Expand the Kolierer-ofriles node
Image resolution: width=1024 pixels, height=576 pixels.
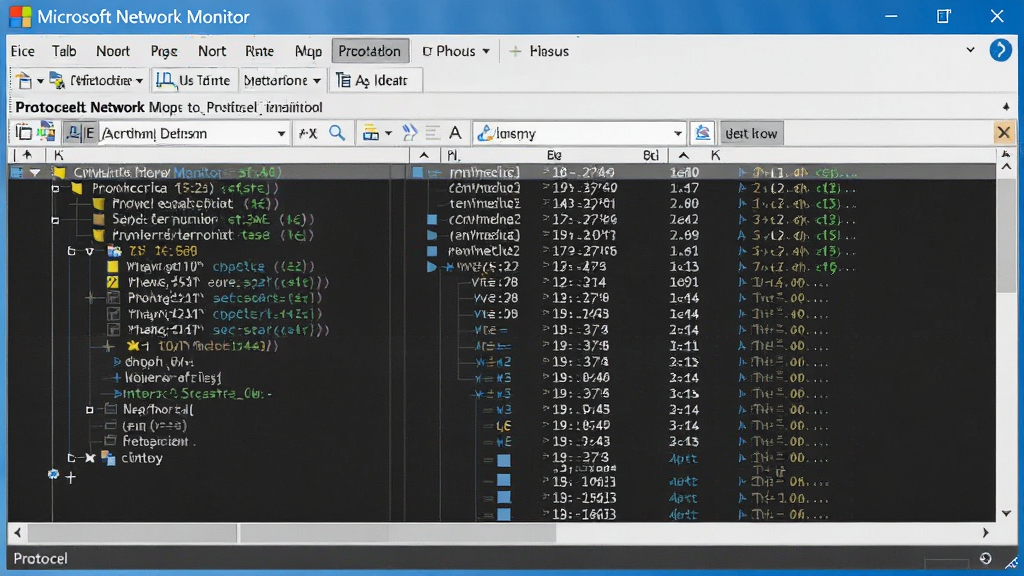pos(117,377)
